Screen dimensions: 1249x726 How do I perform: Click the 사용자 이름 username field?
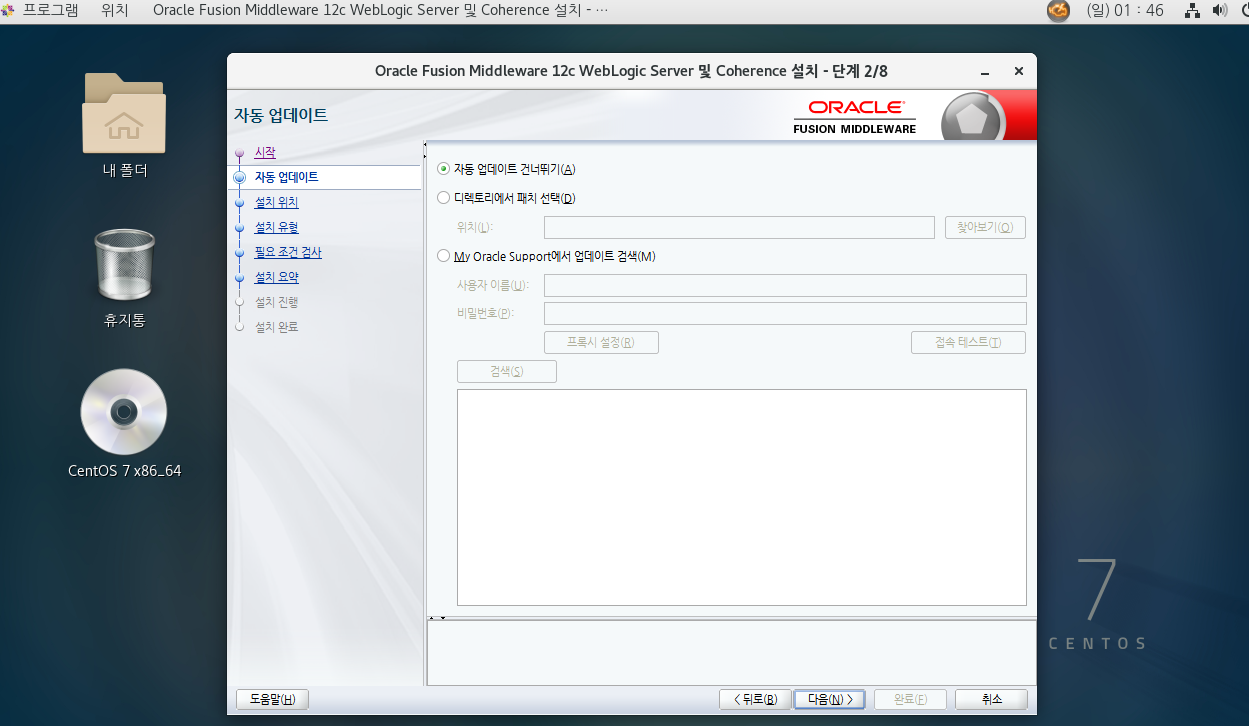(785, 285)
